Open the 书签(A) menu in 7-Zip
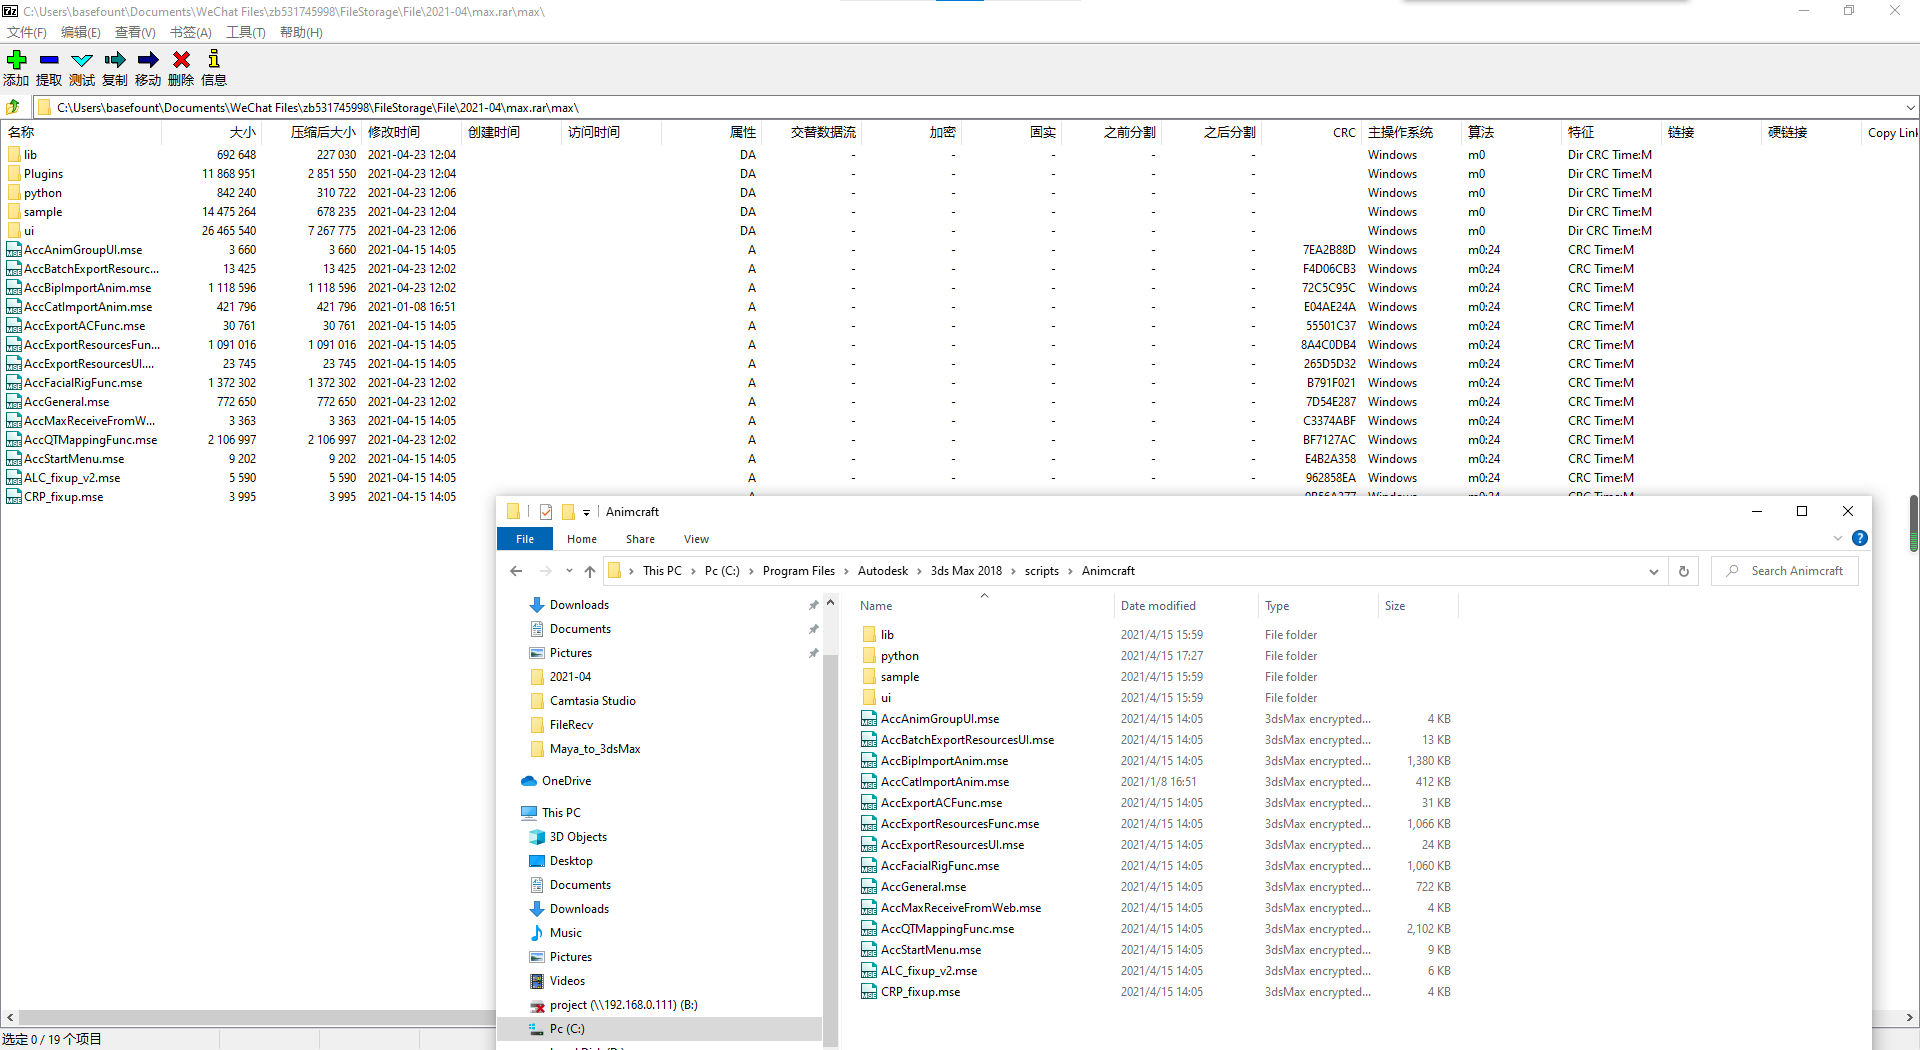The image size is (1920, 1050). click(190, 32)
